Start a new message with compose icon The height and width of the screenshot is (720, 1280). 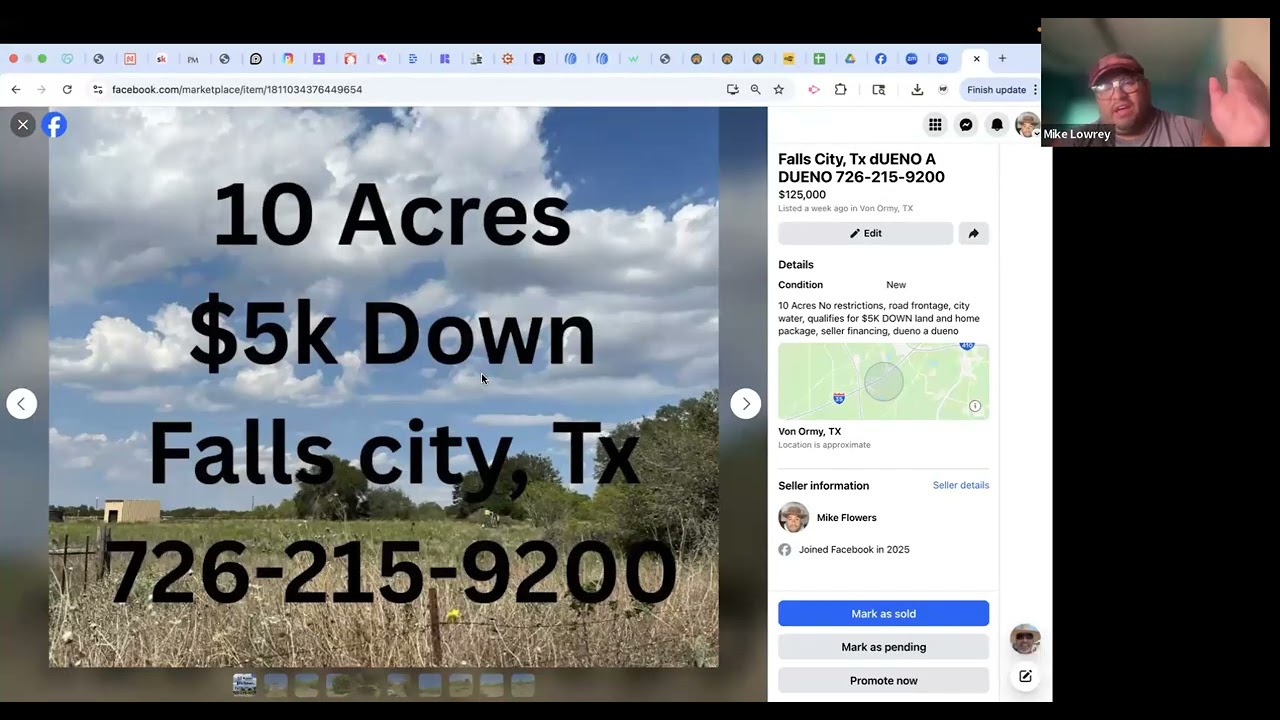click(1025, 677)
